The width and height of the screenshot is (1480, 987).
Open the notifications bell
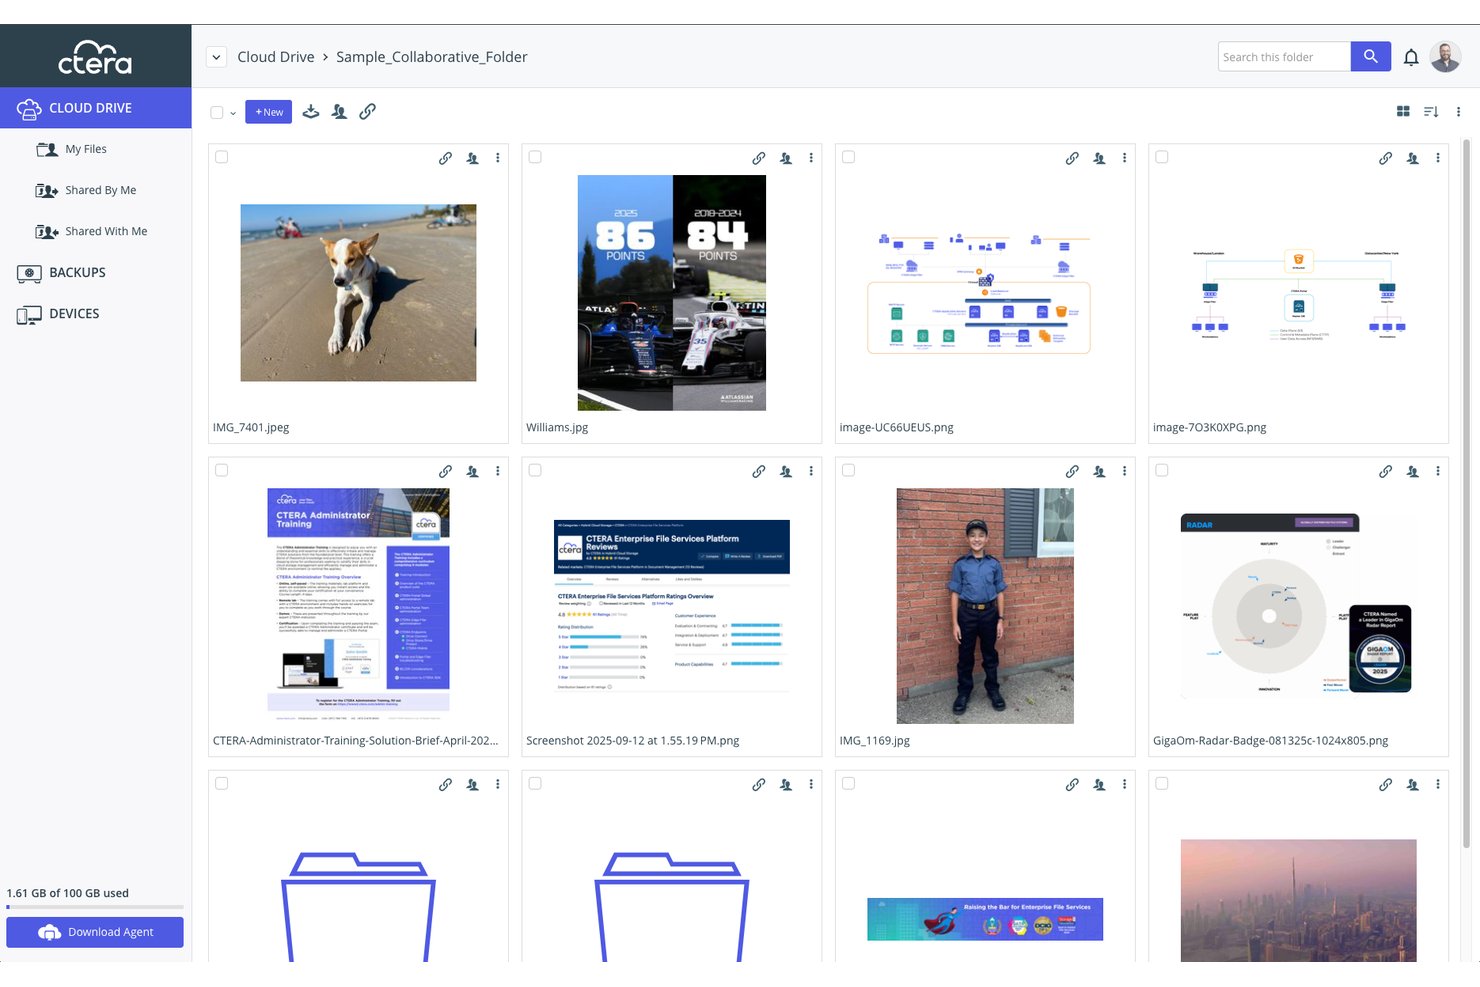pyautogui.click(x=1411, y=57)
